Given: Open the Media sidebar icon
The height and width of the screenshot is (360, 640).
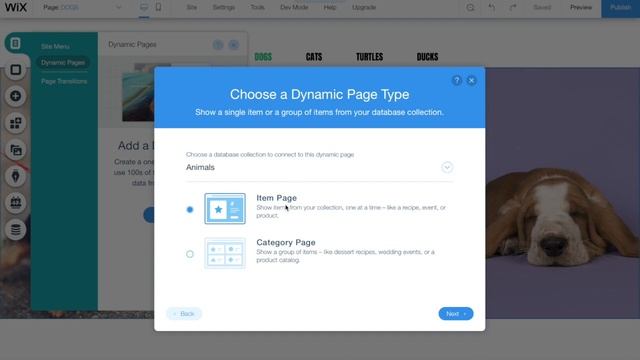Looking at the screenshot, I should point(16,150).
